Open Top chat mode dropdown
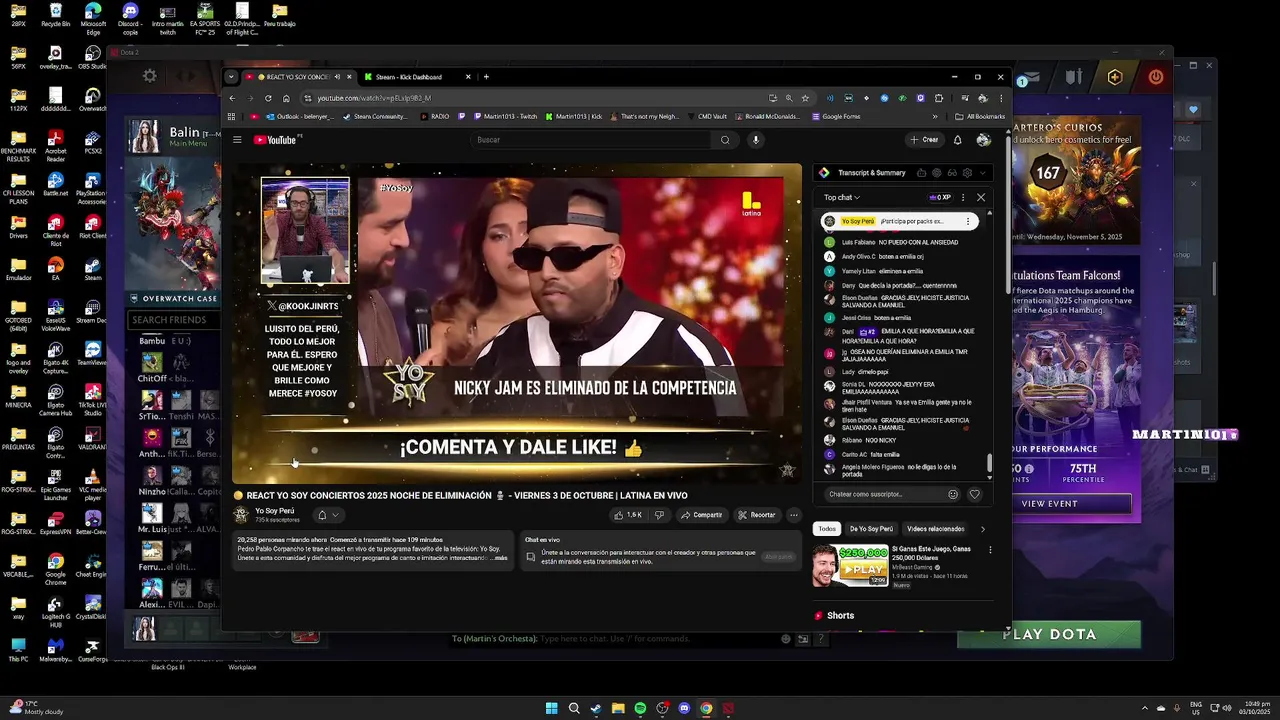1280x720 pixels. [842, 197]
